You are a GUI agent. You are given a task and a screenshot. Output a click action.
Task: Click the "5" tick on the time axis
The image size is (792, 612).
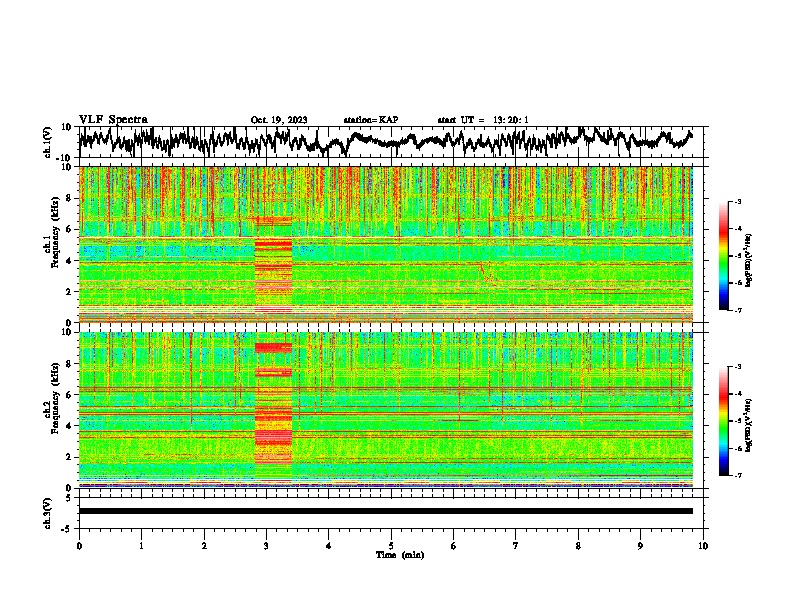pyautogui.click(x=391, y=546)
